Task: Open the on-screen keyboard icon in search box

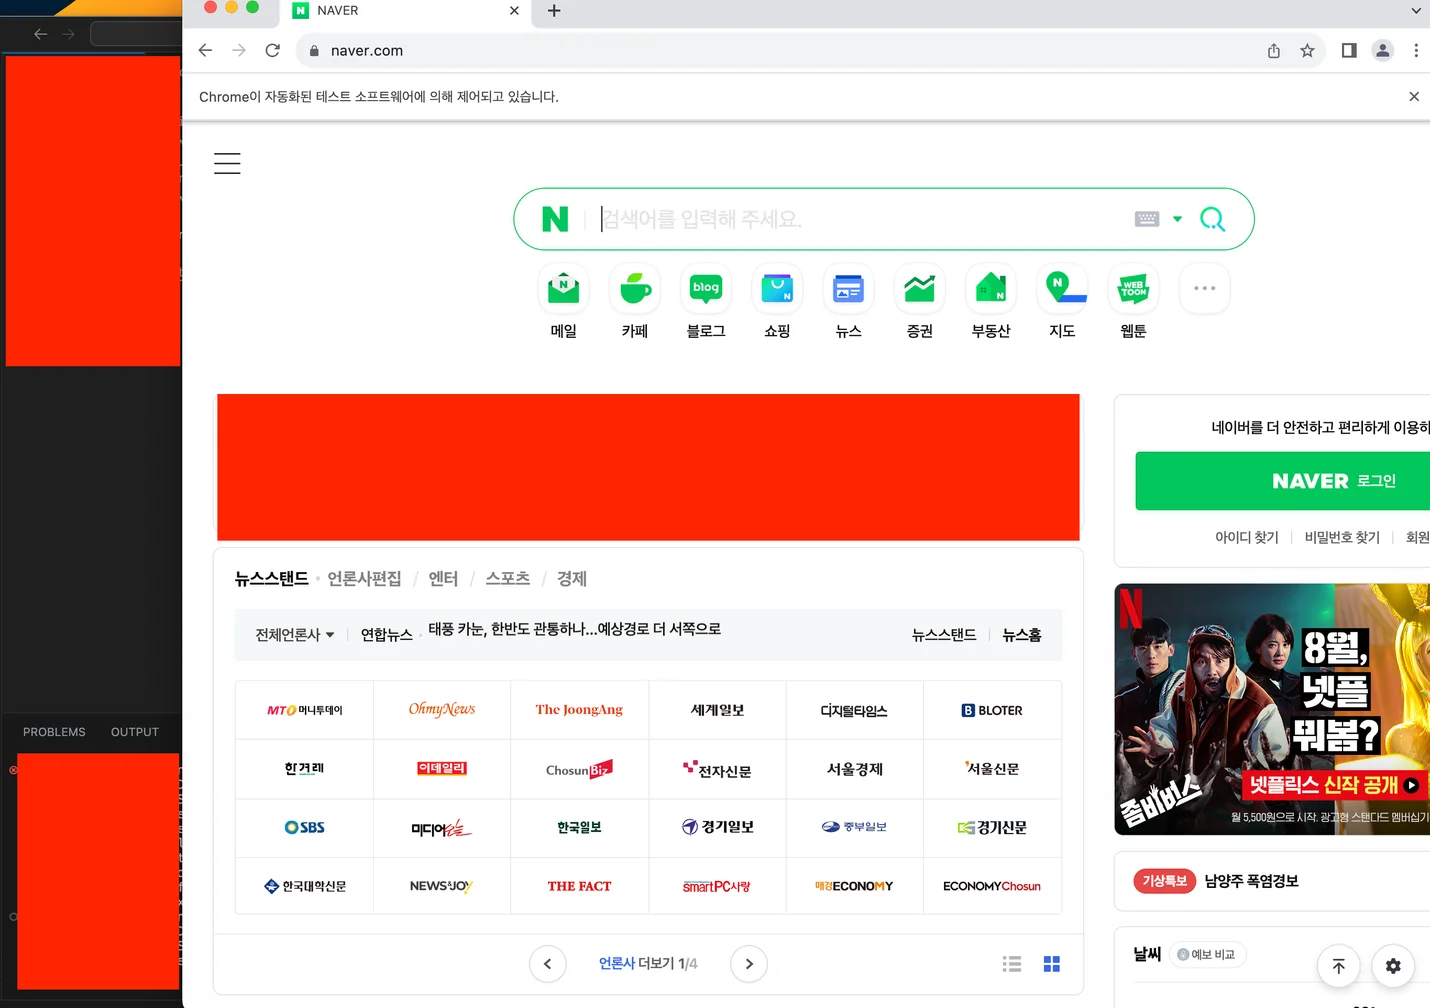Action: (x=1147, y=219)
